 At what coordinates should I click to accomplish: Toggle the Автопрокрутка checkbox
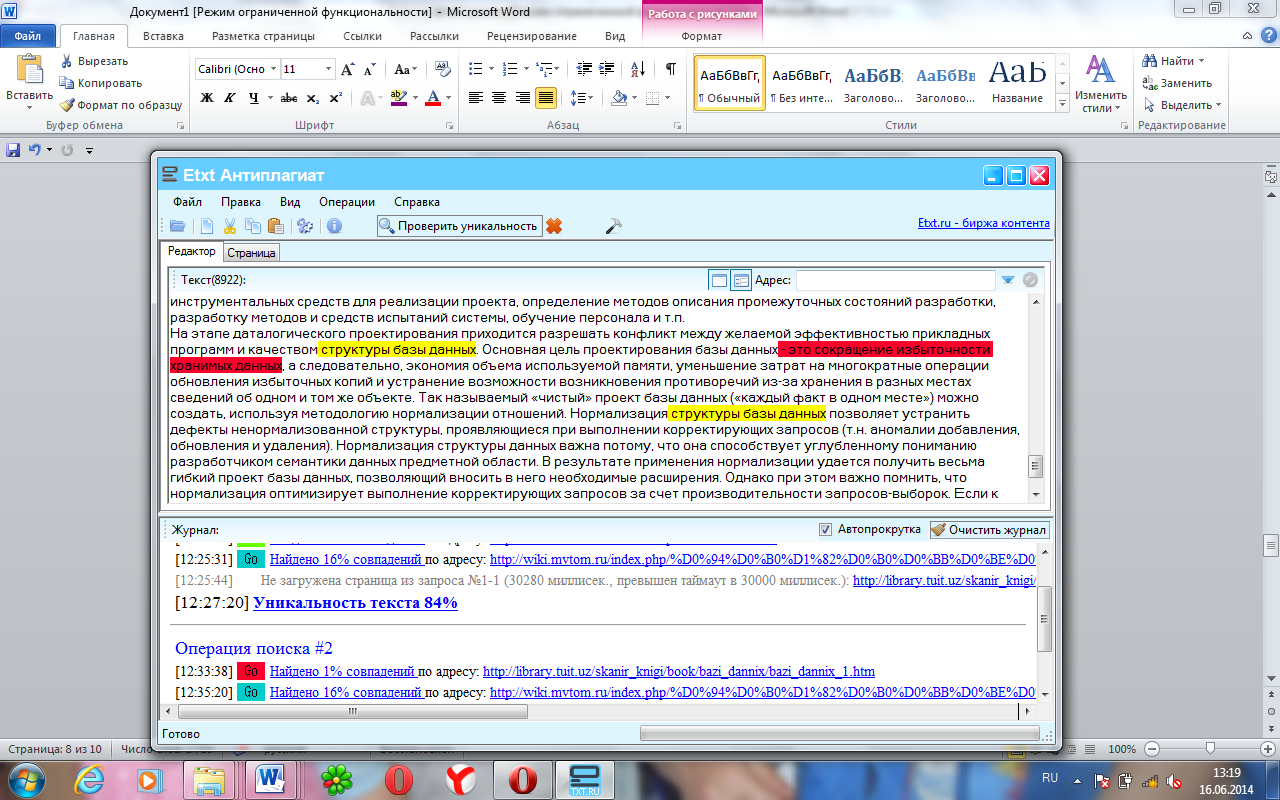coord(825,530)
